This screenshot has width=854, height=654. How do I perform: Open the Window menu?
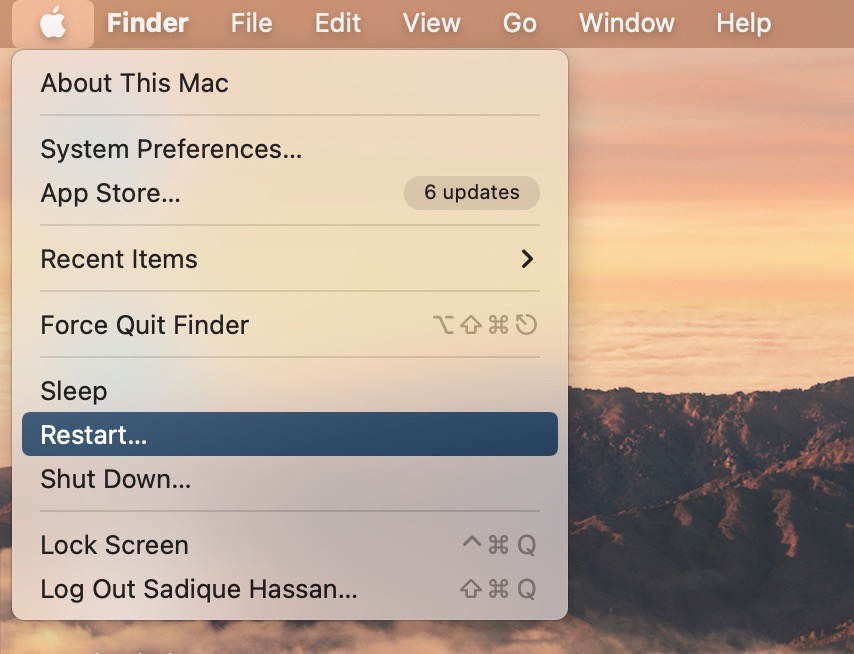(626, 23)
